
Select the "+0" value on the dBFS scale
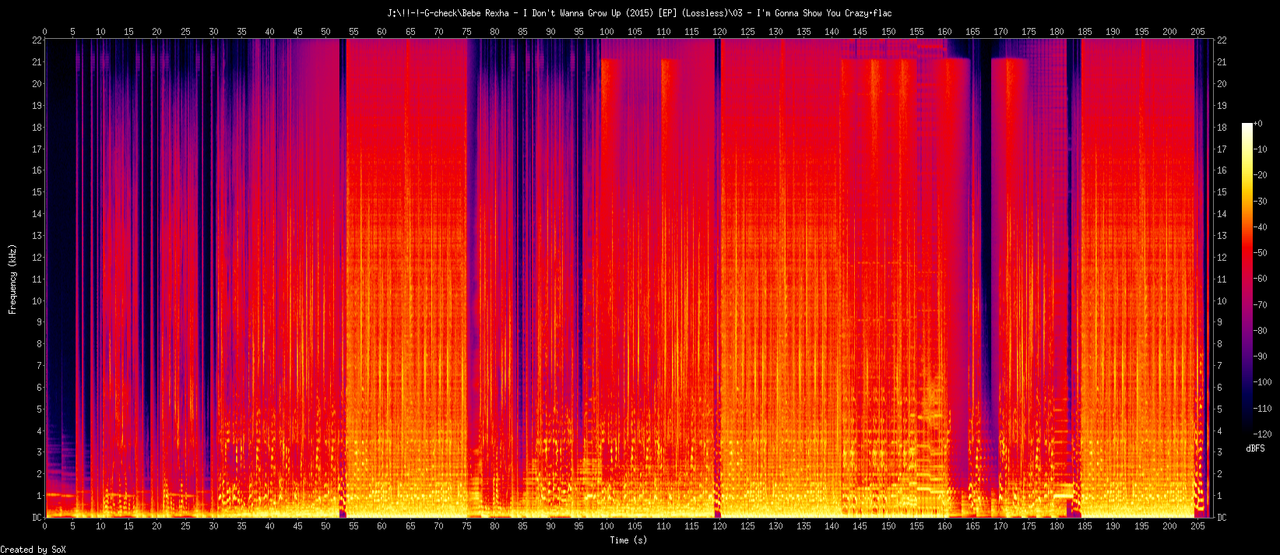(x=1260, y=123)
